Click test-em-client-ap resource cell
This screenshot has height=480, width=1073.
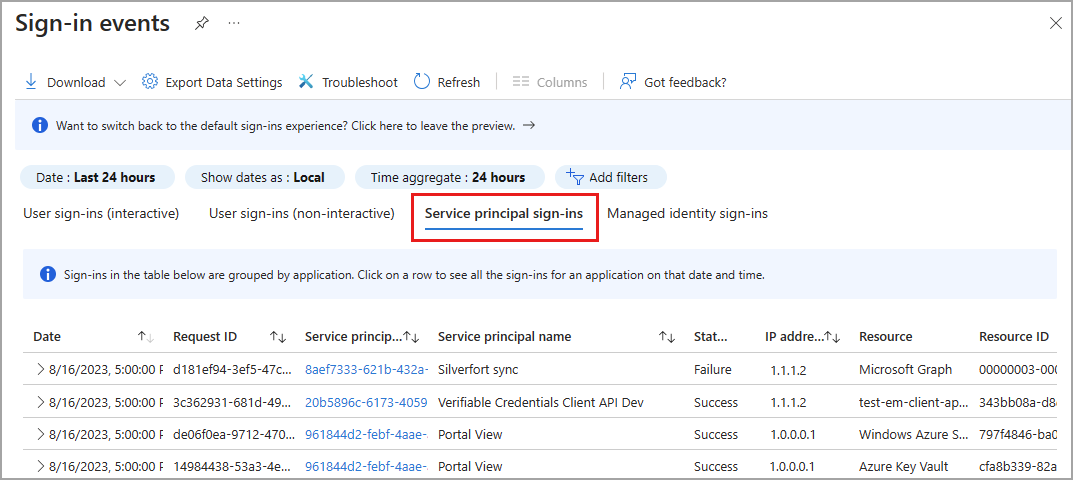[x=914, y=402]
